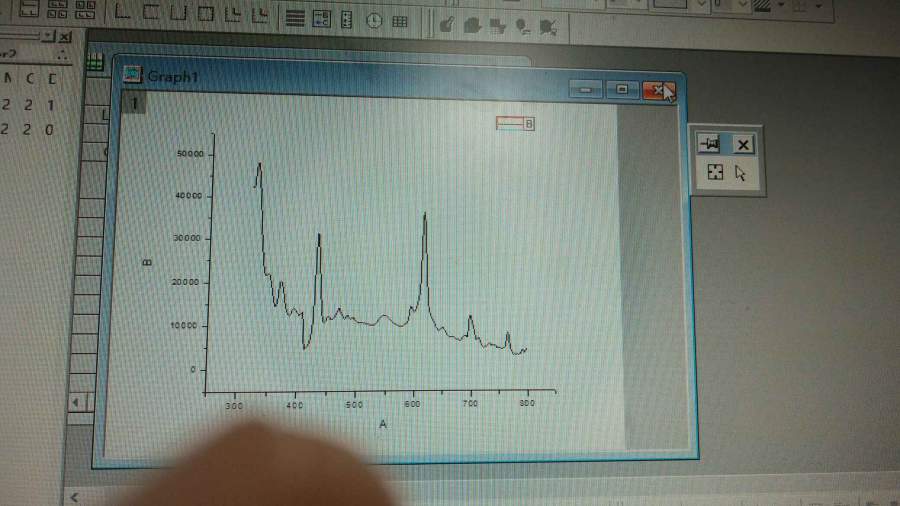Image resolution: width=900 pixels, height=506 pixels.
Task: Click the 800 X tick label
Action: coord(527,403)
